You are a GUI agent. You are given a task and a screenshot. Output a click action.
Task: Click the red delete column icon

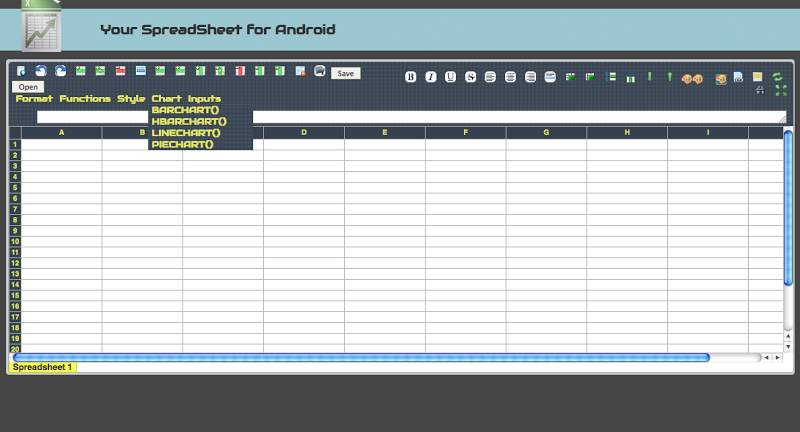tap(240, 71)
